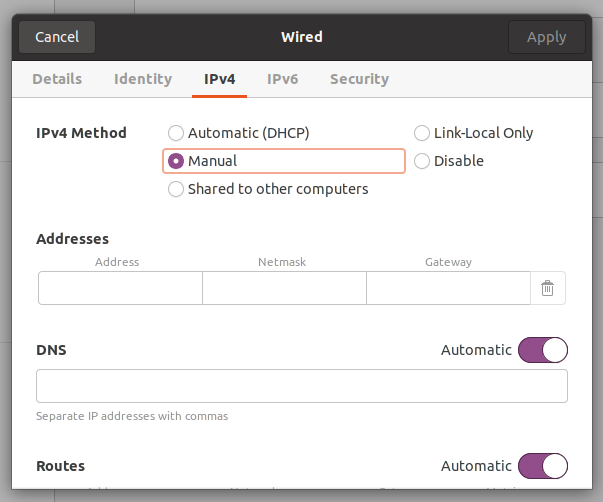The image size is (603, 502).
Task: Switch to the Details tab
Action: [x=57, y=79]
